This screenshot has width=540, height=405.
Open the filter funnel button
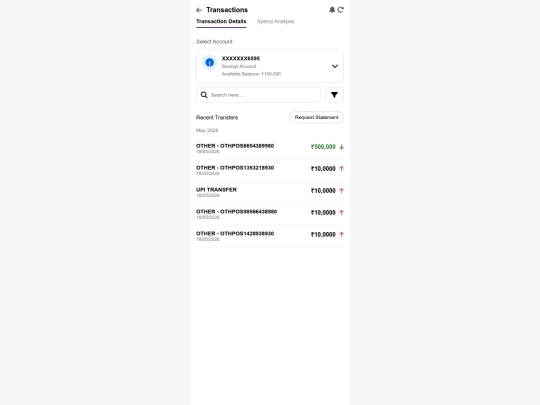point(334,95)
